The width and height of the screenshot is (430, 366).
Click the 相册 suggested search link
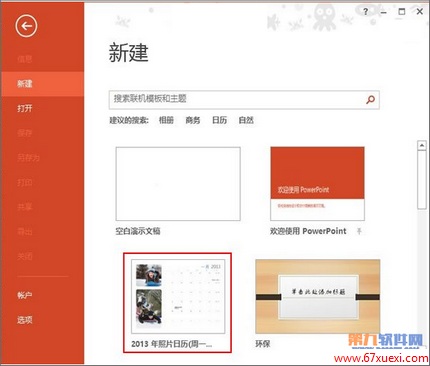tap(166, 120)
